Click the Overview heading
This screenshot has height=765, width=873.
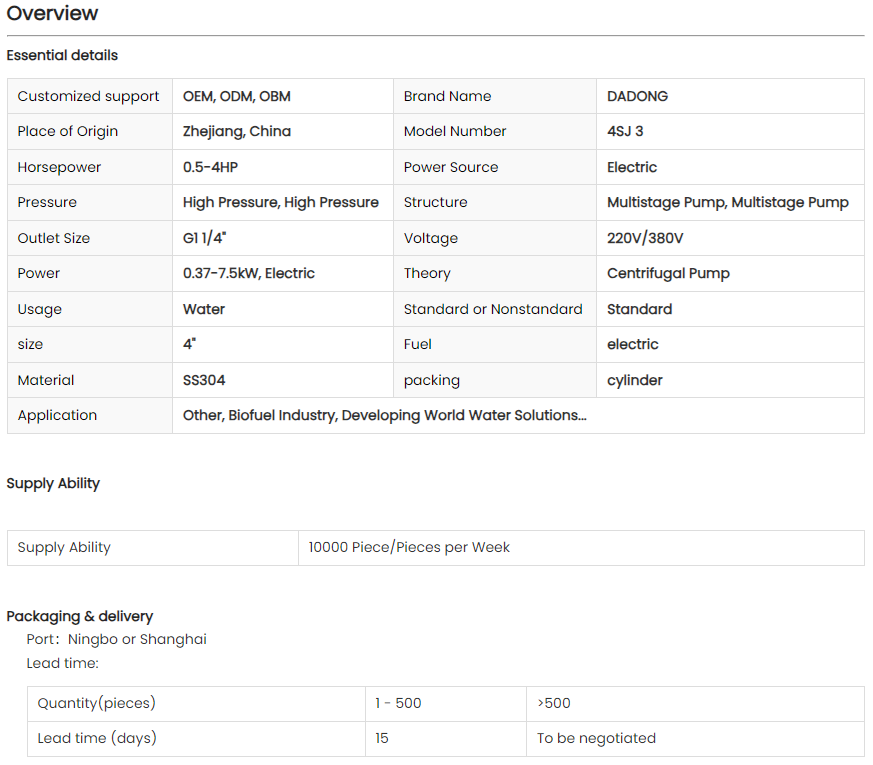52,13
